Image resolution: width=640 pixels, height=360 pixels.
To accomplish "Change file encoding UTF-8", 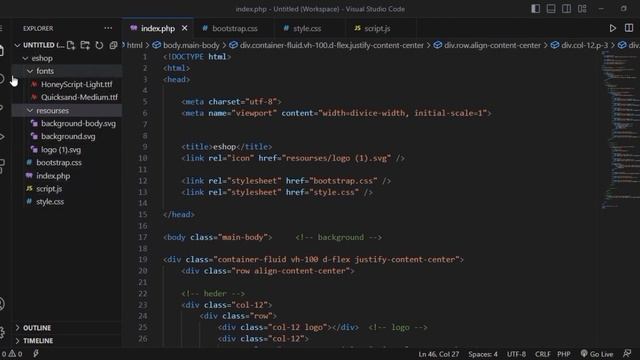I will coord(516,354).
